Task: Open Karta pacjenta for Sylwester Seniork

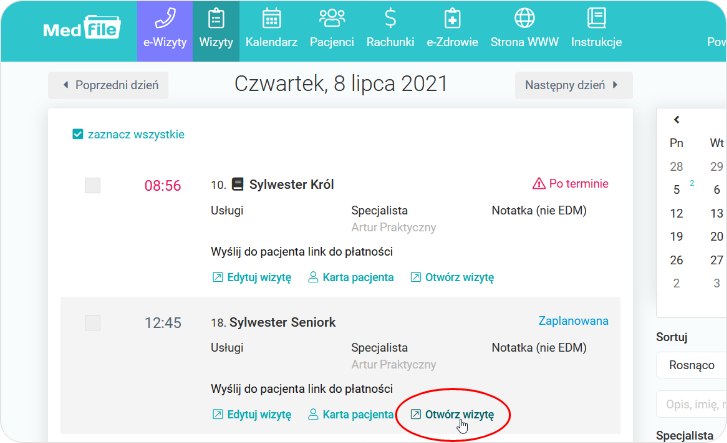Action: click(x=350, y=414)
